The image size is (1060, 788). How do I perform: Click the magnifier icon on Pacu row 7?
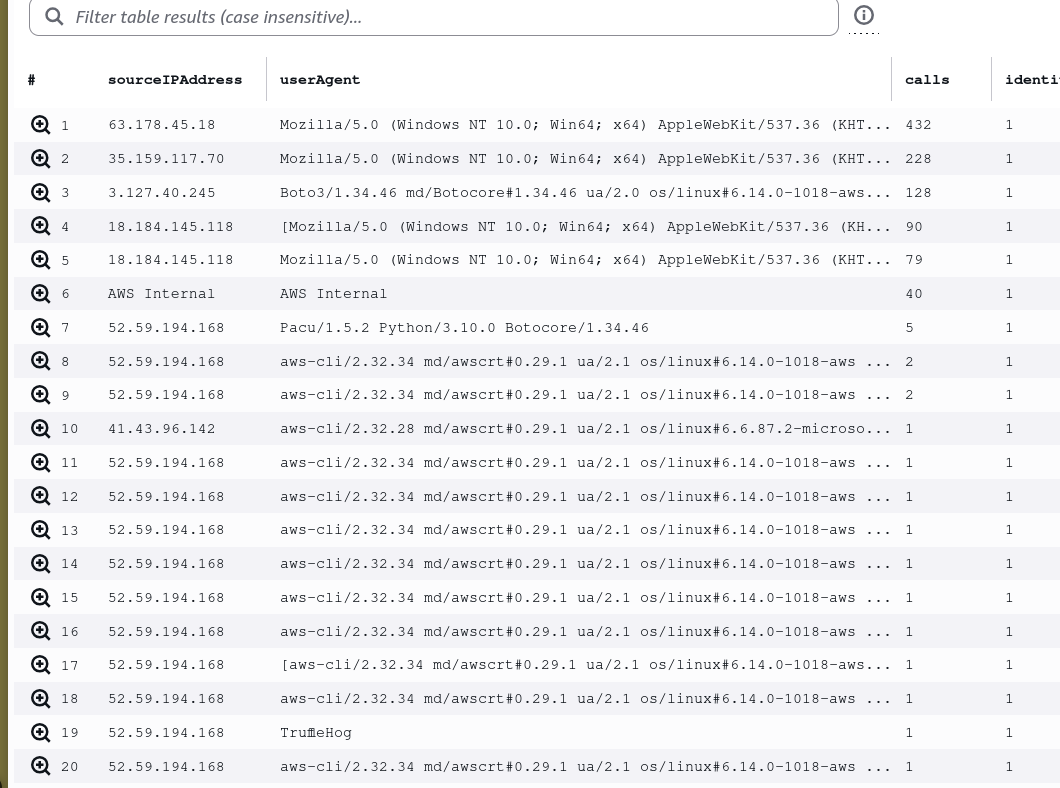pyautogui.click(x=41, y=328)
